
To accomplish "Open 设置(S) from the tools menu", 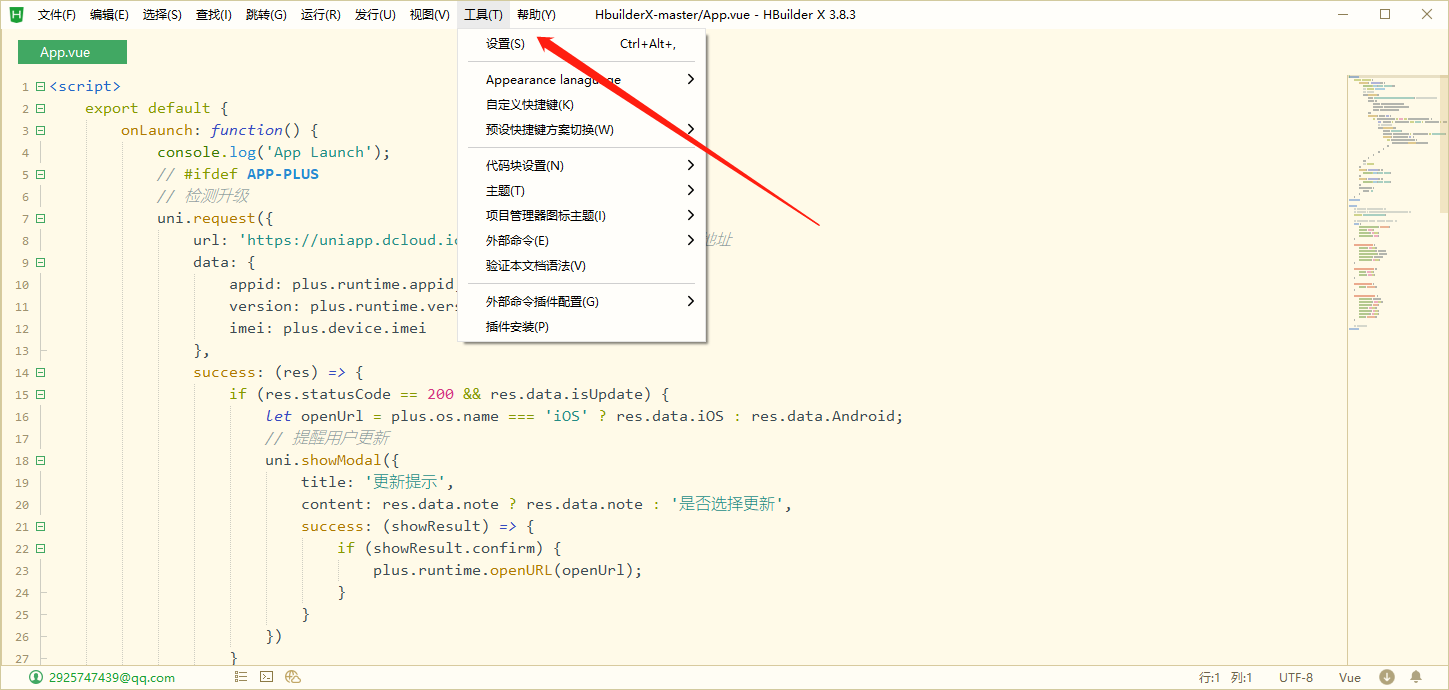I will tap(504, 44).
